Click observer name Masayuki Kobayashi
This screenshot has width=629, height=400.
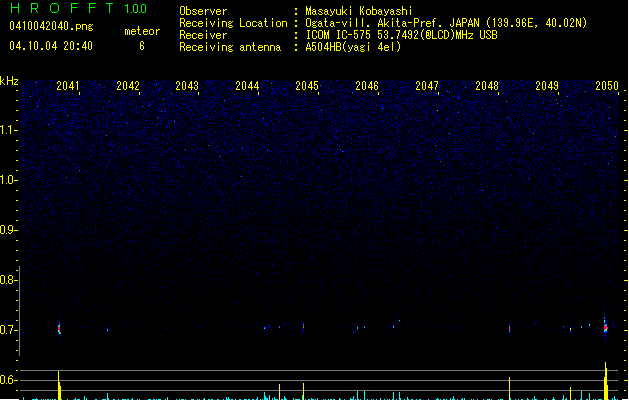pos(358,11)
